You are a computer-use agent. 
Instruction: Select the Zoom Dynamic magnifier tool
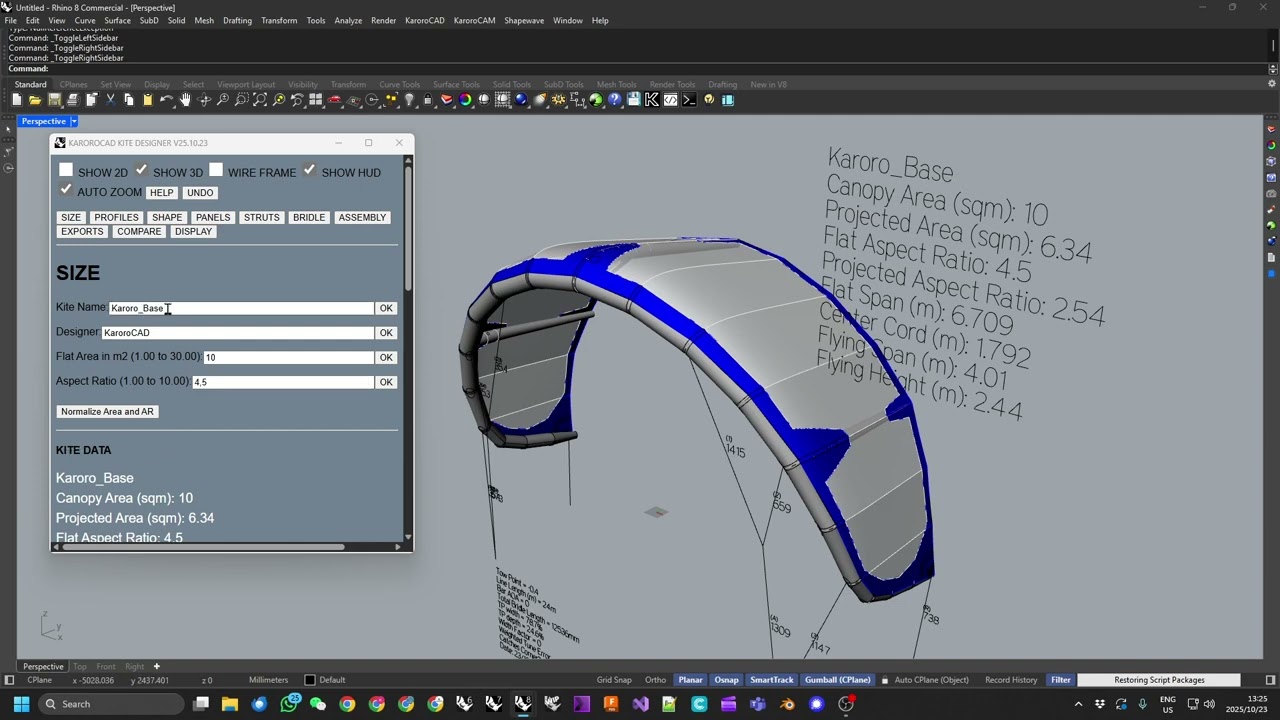222,100
